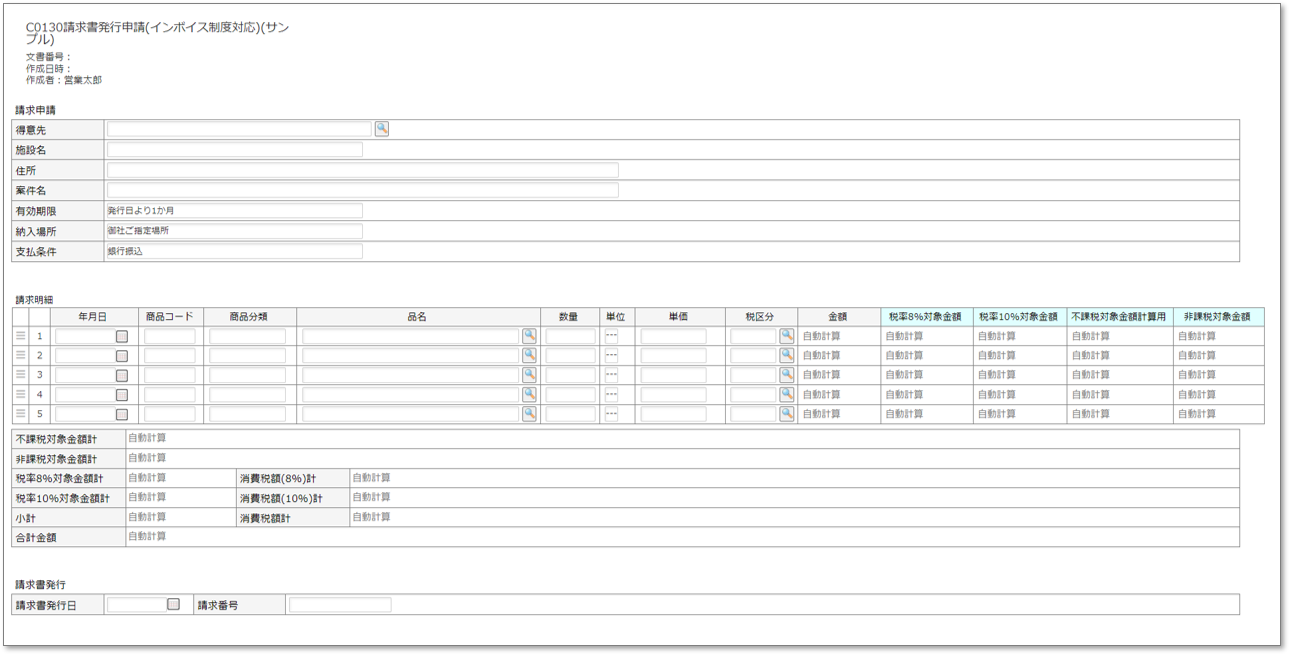Open the 単位 dropdown in row 5
1290x655 pixels.
click(611, 414)
